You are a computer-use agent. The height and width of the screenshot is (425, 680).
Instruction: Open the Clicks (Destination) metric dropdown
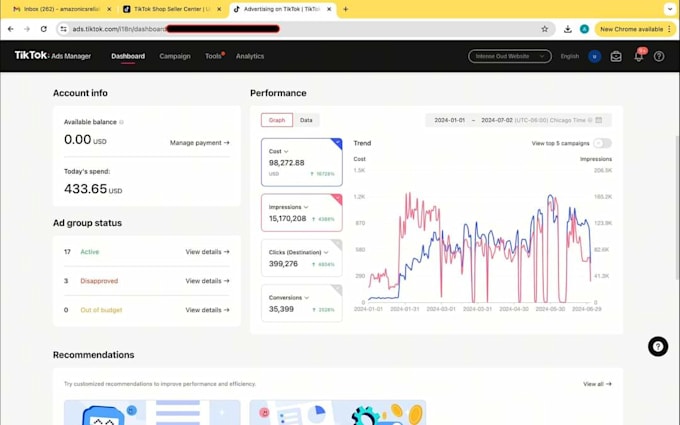point(298,252)
